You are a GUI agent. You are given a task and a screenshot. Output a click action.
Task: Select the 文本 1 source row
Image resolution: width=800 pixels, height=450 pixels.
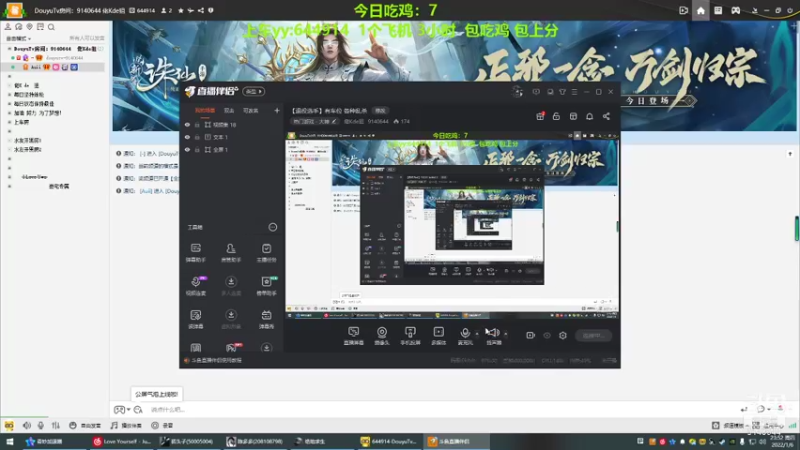[231, 137]
